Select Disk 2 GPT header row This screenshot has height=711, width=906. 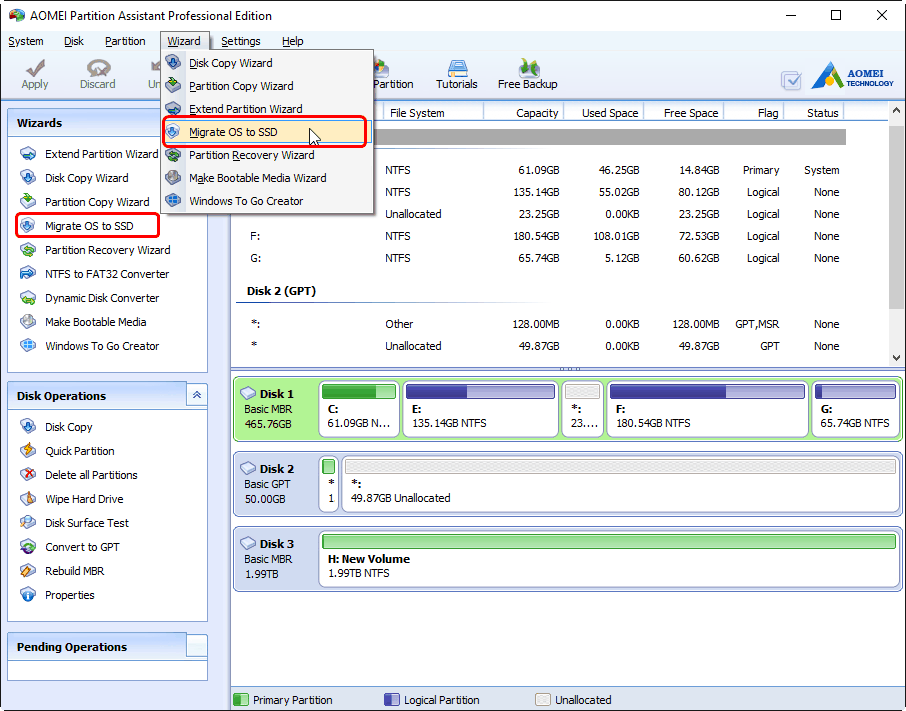(541, 291)
